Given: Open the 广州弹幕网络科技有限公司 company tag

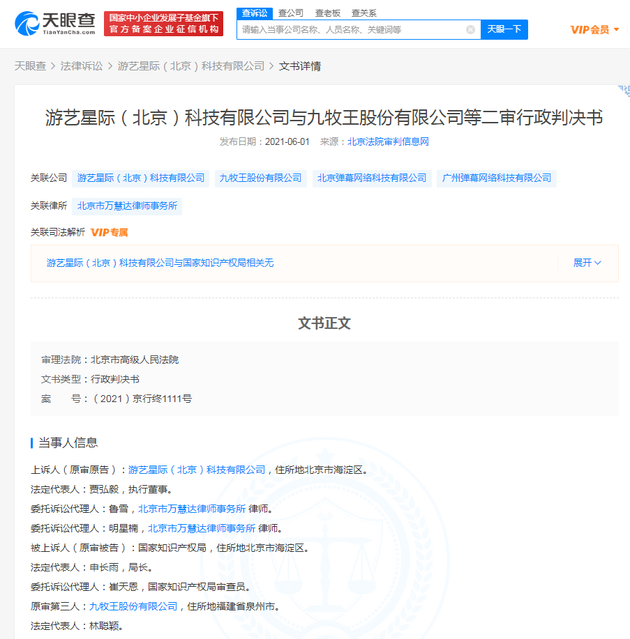Looking at the screenshot, I should point(496,178).
